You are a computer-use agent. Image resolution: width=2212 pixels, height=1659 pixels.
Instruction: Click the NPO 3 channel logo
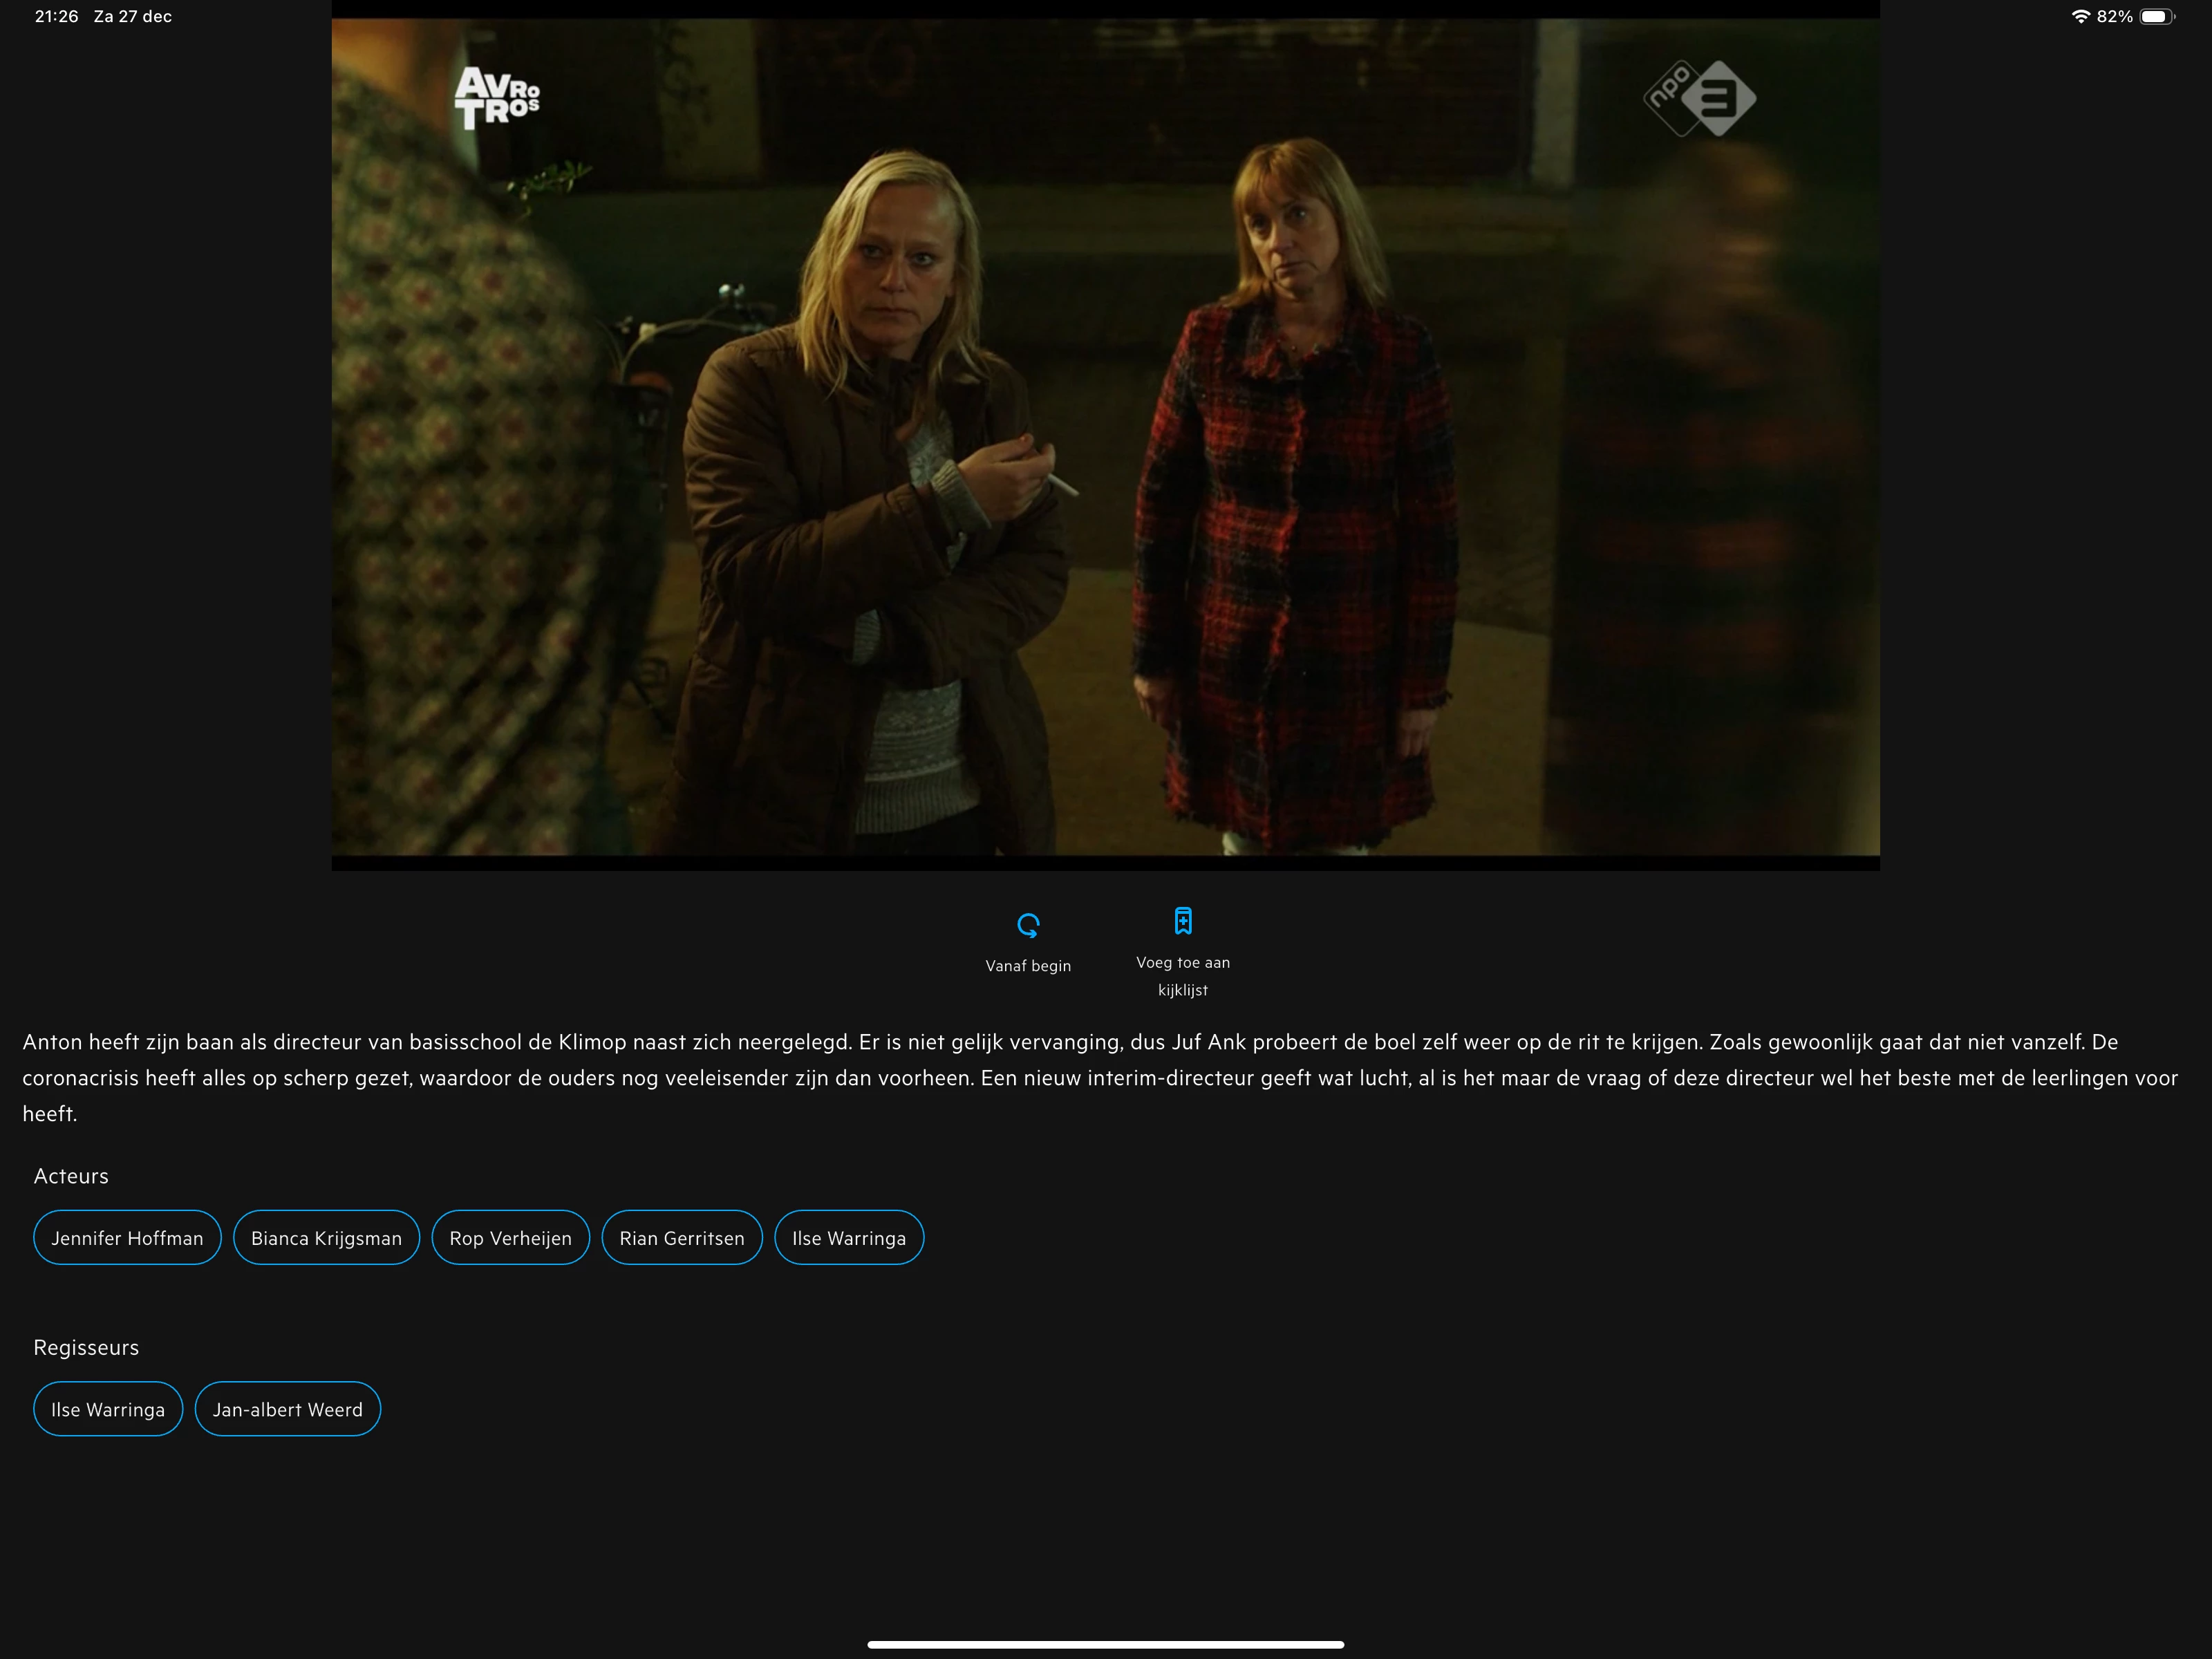1700,98
